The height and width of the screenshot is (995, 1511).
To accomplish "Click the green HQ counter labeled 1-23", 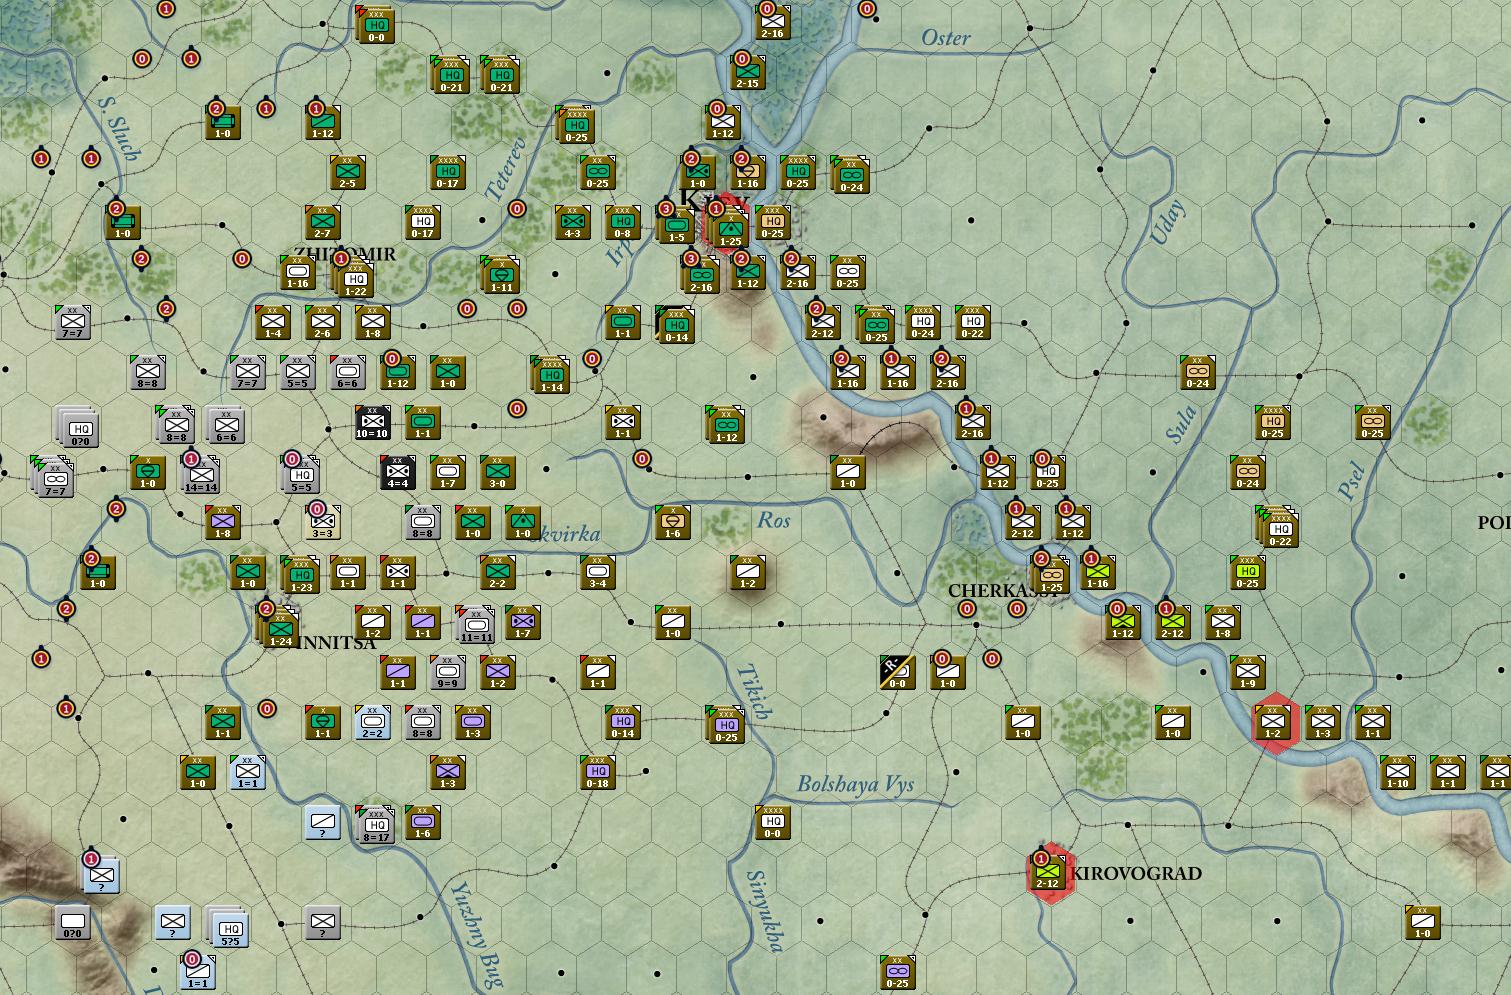I will tap(300, 574).
